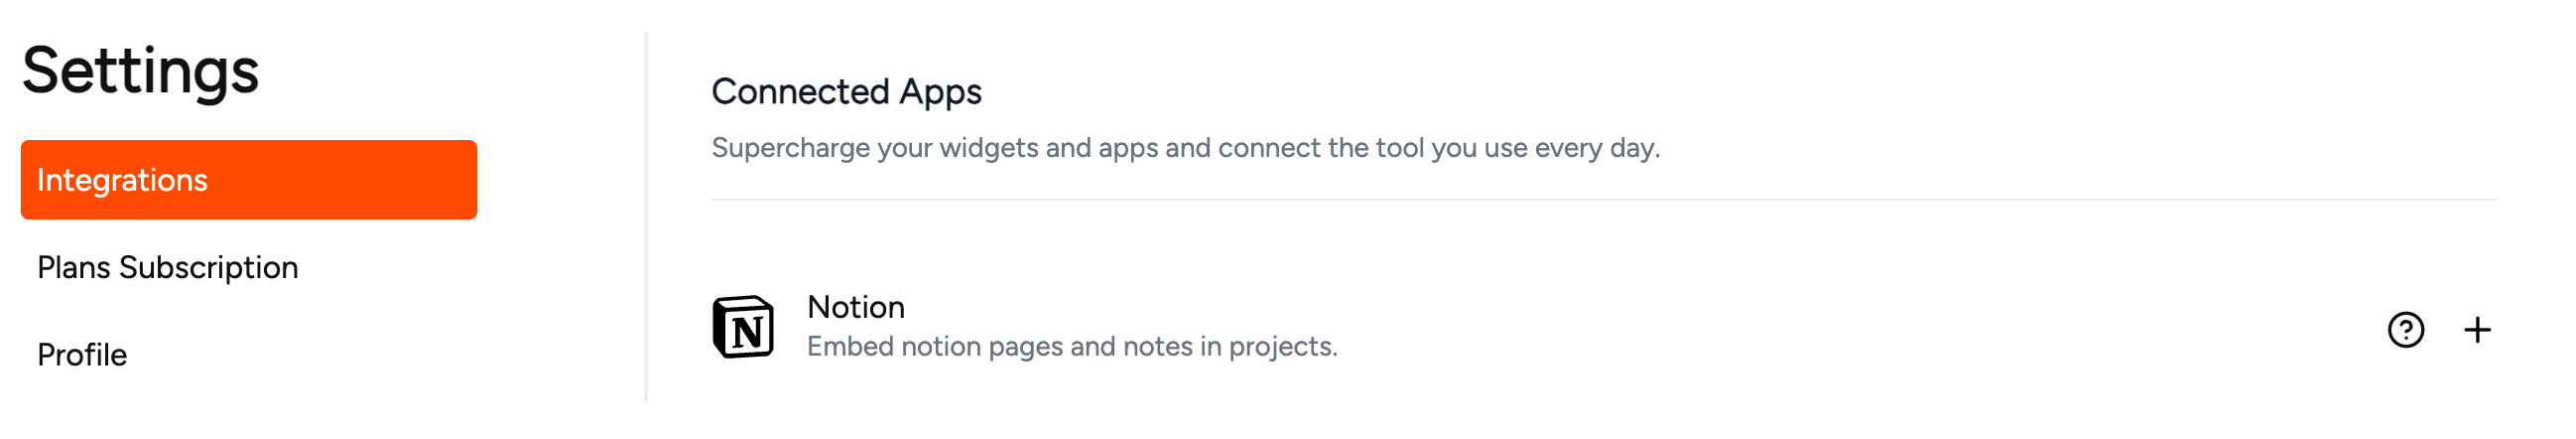Open the Plans Subscription section
2576x439 pixels.
168,267
